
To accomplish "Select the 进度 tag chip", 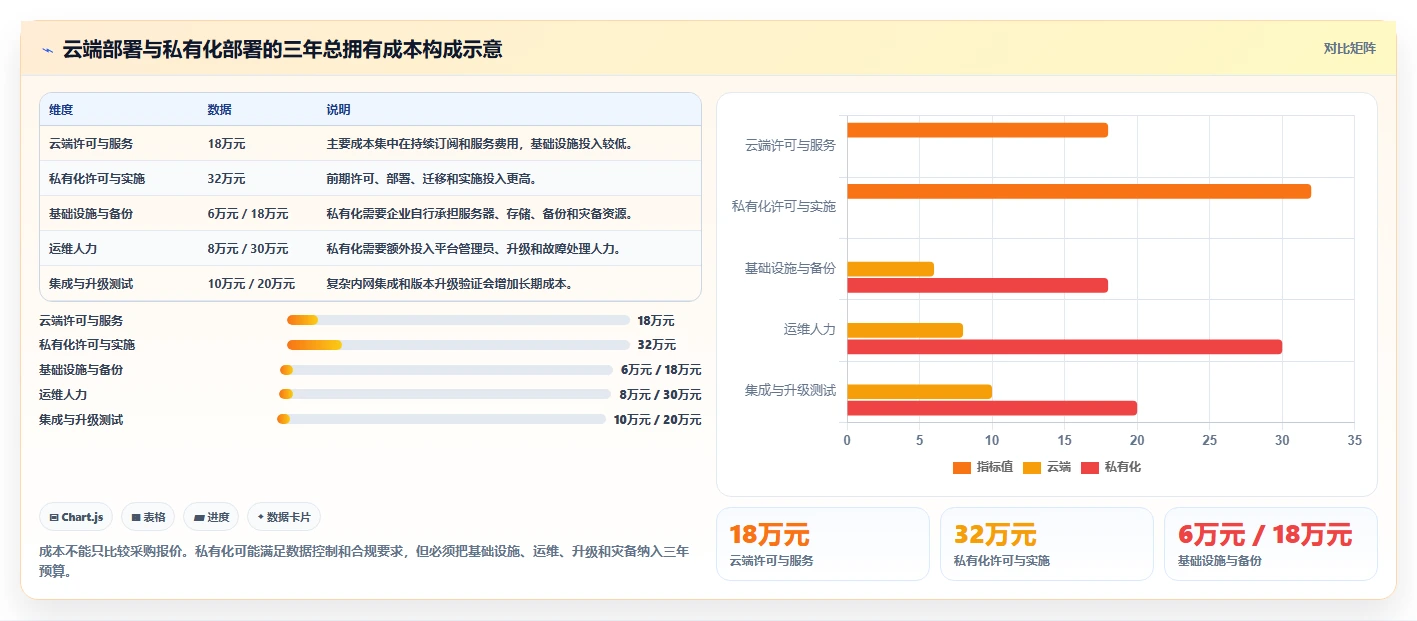I will pyautogui.click(x=211, y=517).
